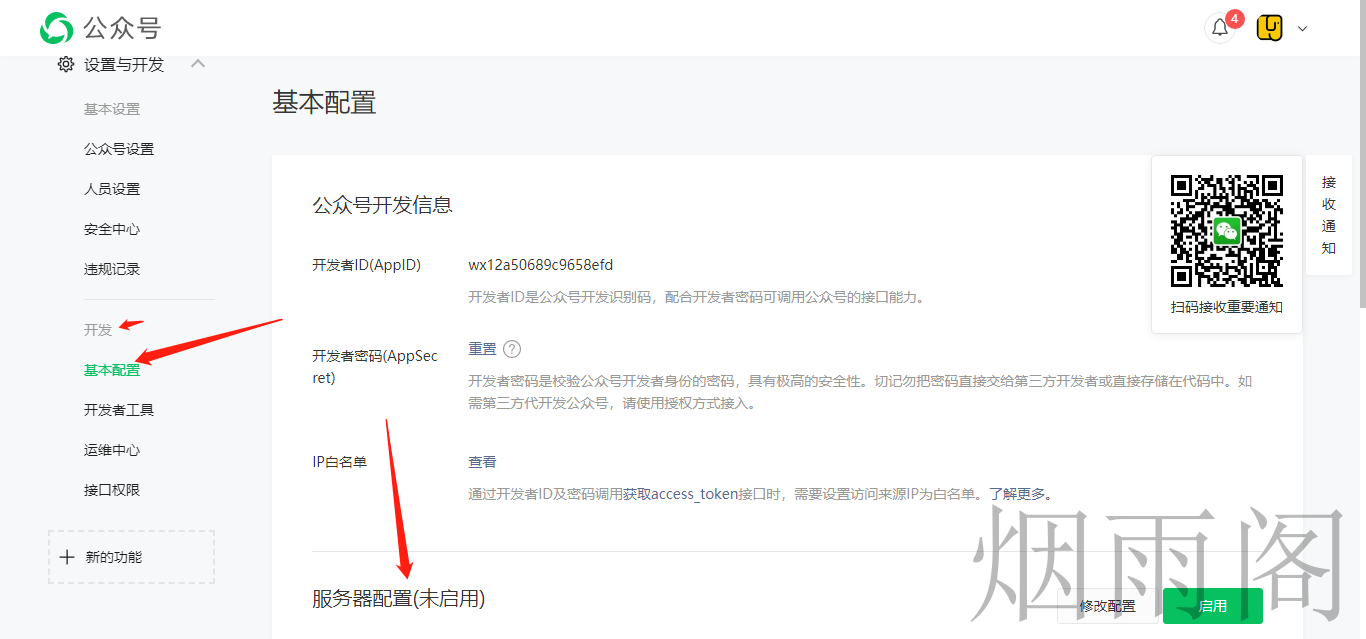This screenshot has height=639, width=1366.
Task: Click the QR code image
Action: pos(1227,231)
